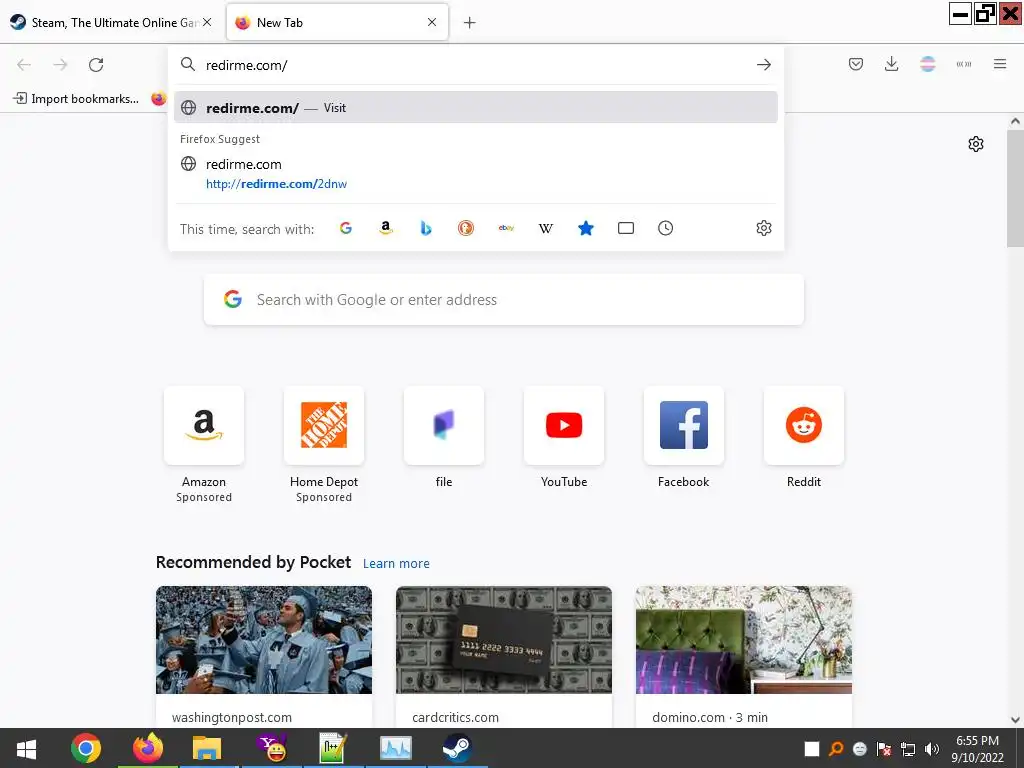Click the flag with red X tray icon
Viewport: 1024px width, 768px height.
click(x=884, y=749)
